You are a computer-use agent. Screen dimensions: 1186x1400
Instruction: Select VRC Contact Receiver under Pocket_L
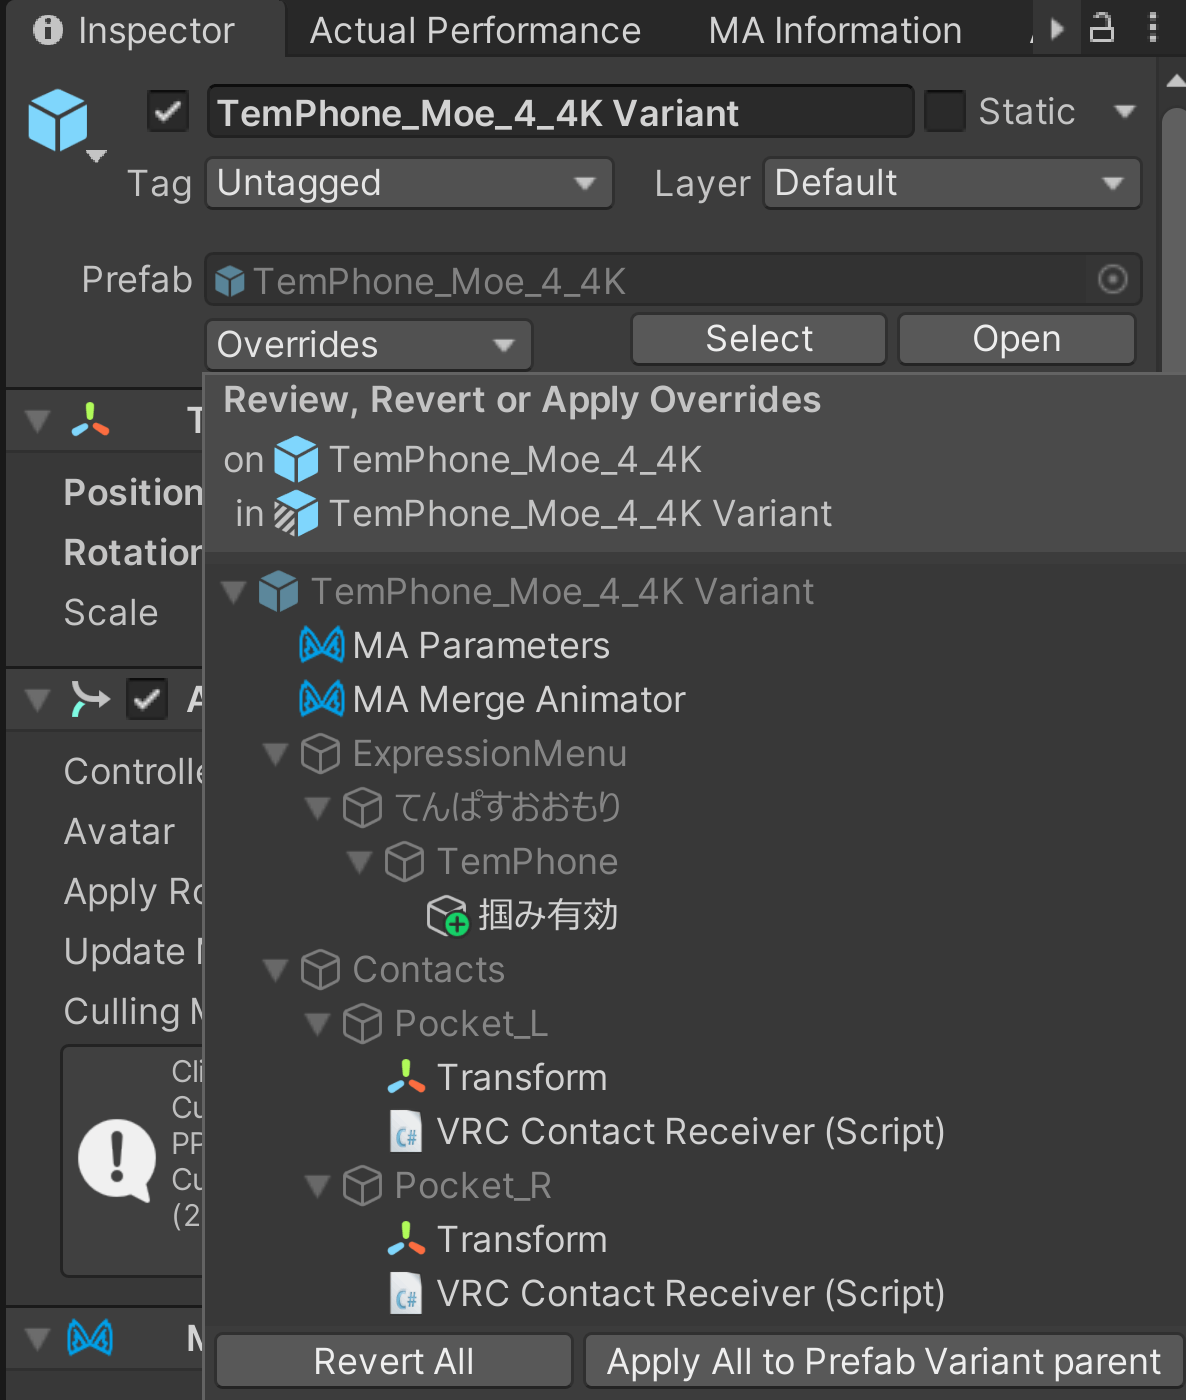(x=691, y=1132)
